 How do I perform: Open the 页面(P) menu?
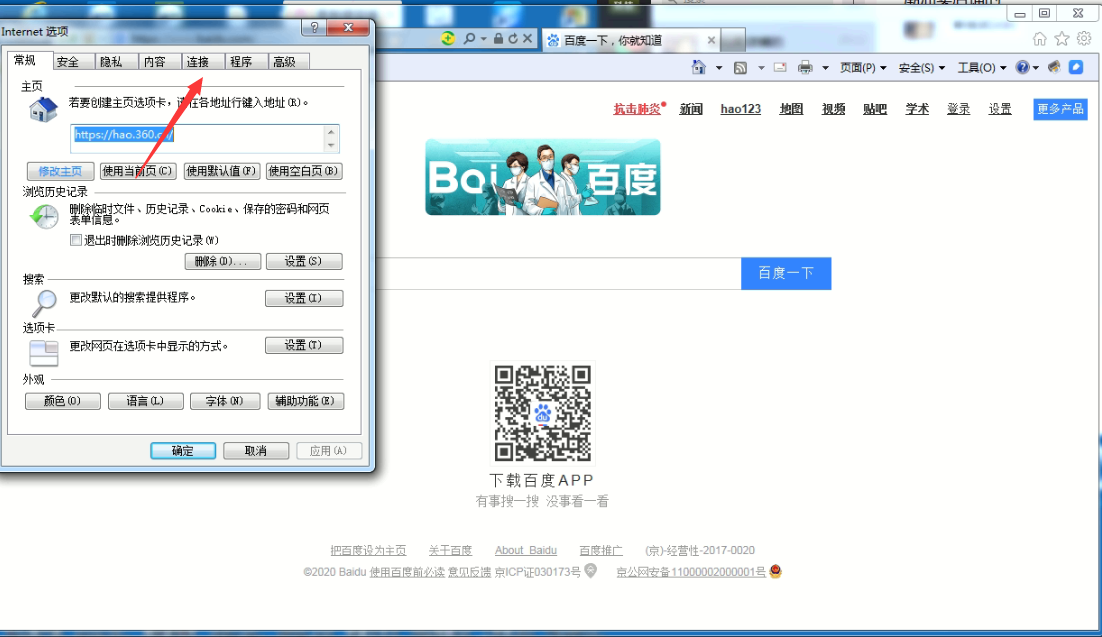tap(863, 67)
